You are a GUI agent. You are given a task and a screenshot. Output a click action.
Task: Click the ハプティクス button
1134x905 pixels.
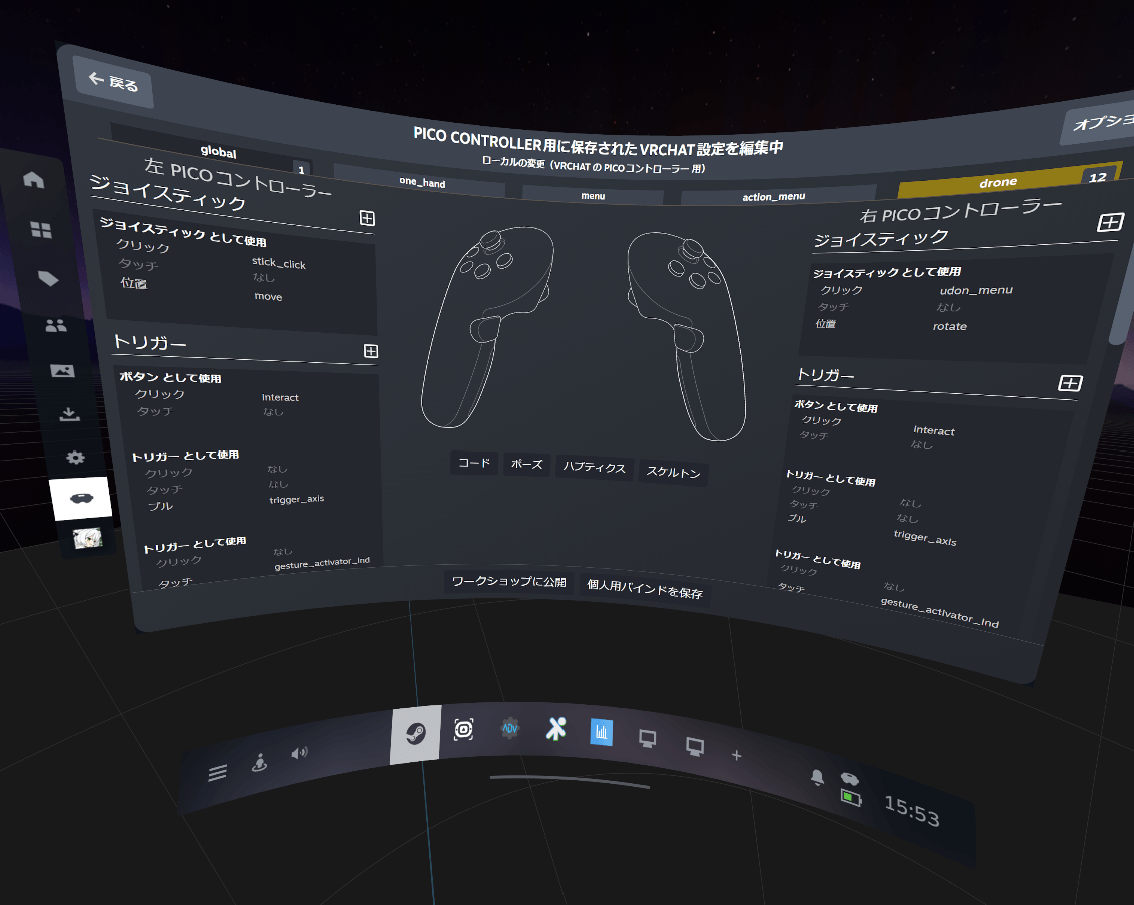click(594, 468)
